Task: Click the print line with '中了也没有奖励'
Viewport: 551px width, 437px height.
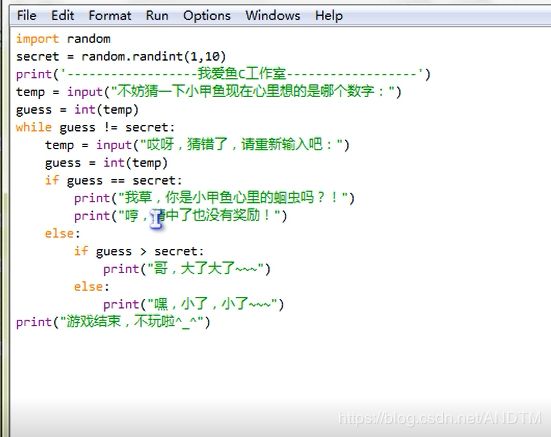Action: pyautogui.click(x=181, y=215)
